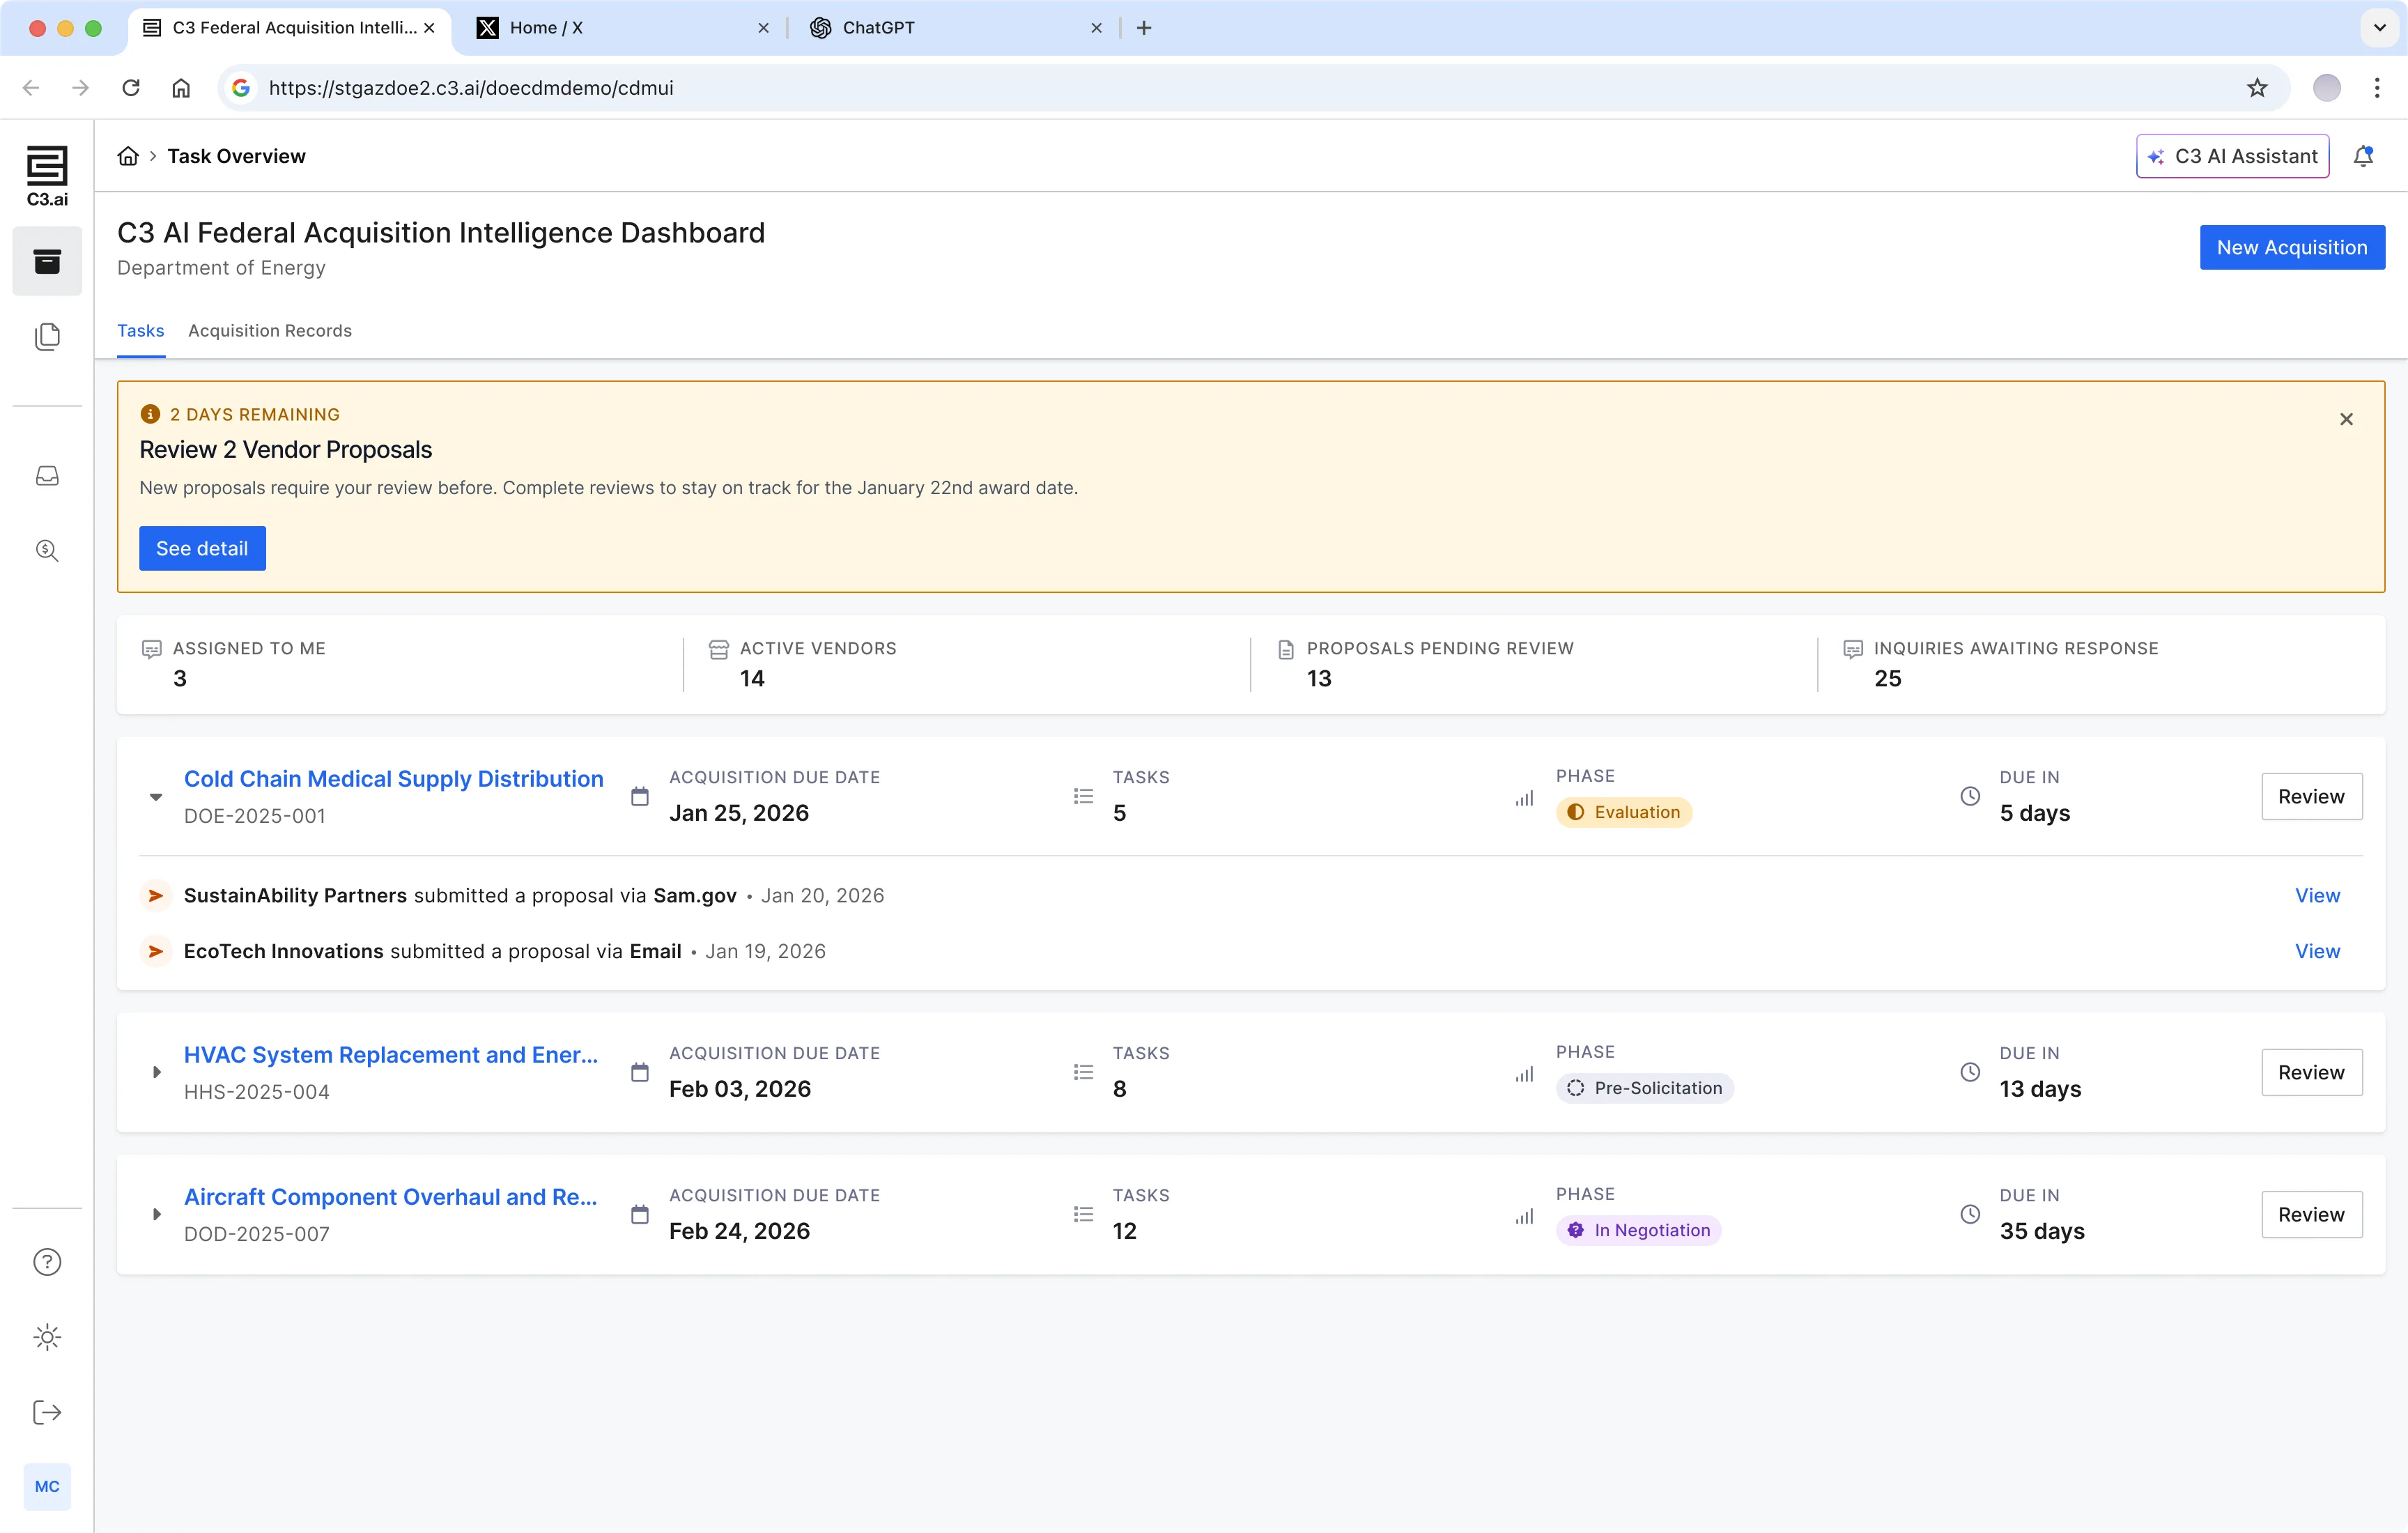Click the Evaluation phase badge
The width and height of the screenshot is (2408, 1533).
coord(1624,813)
